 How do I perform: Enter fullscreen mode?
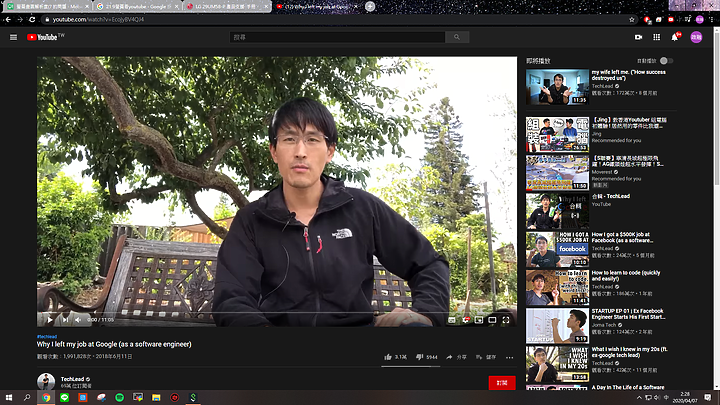coord(506,320)
